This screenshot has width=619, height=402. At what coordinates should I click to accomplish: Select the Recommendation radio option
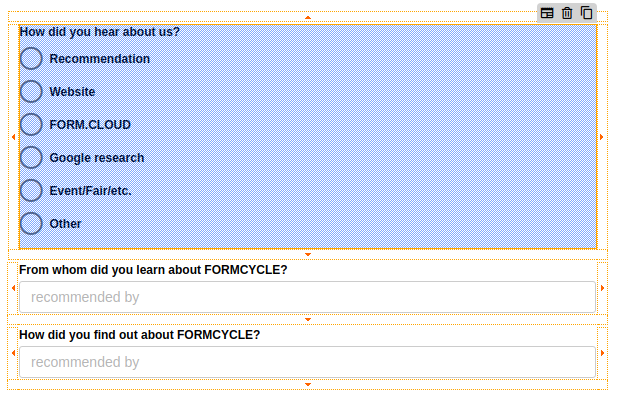tap(32, 59)
